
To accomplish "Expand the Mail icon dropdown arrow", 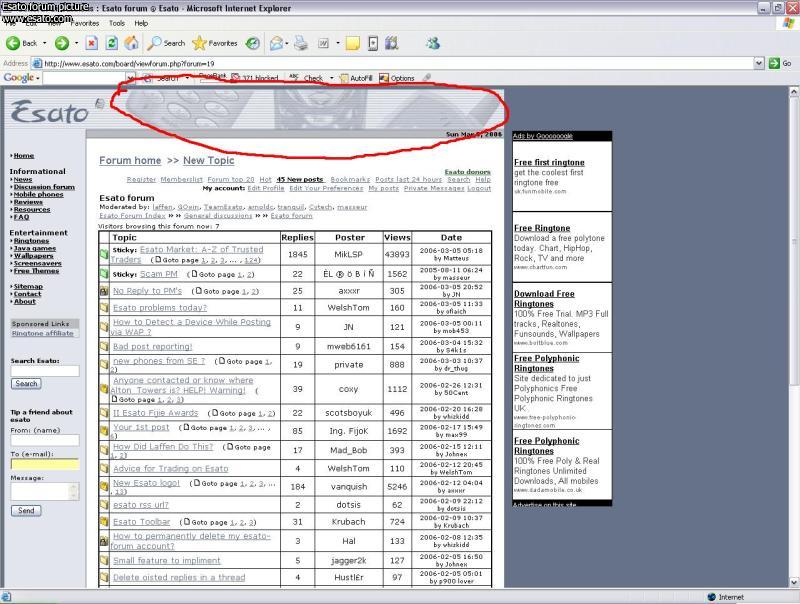I will point(287,43).
